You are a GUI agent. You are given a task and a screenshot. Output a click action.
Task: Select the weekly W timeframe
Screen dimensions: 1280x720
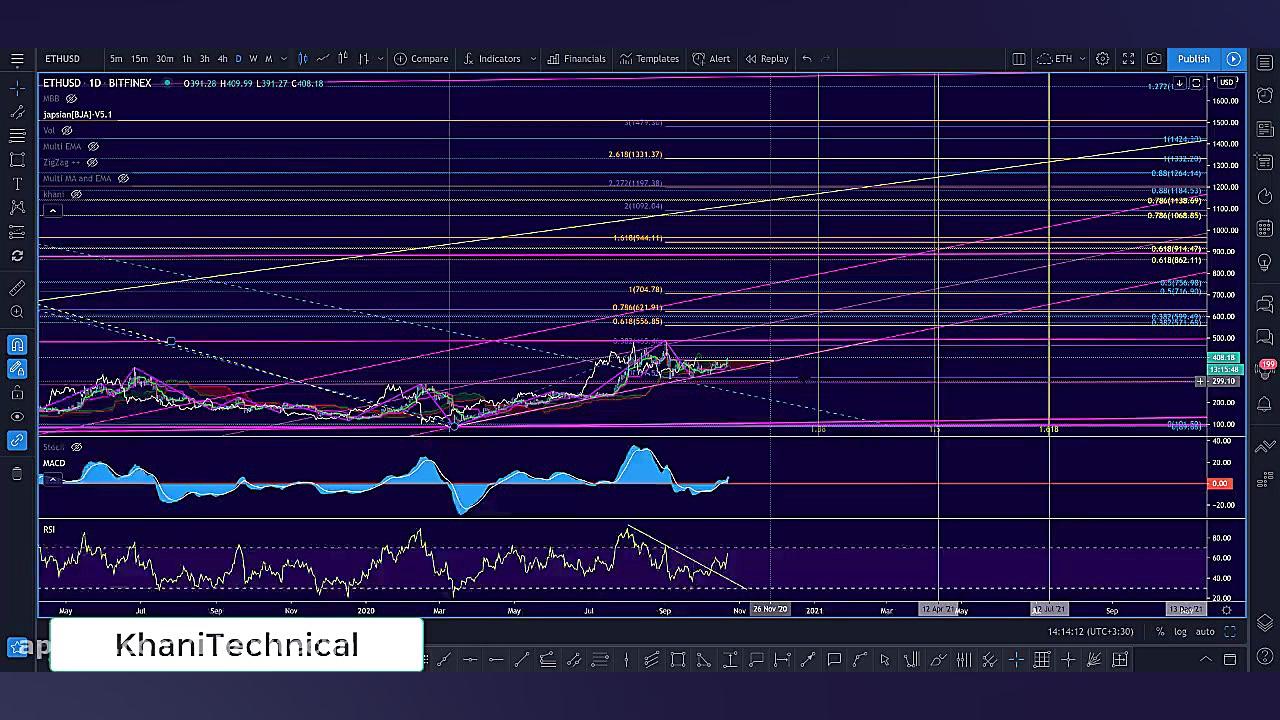coord(253,59)
